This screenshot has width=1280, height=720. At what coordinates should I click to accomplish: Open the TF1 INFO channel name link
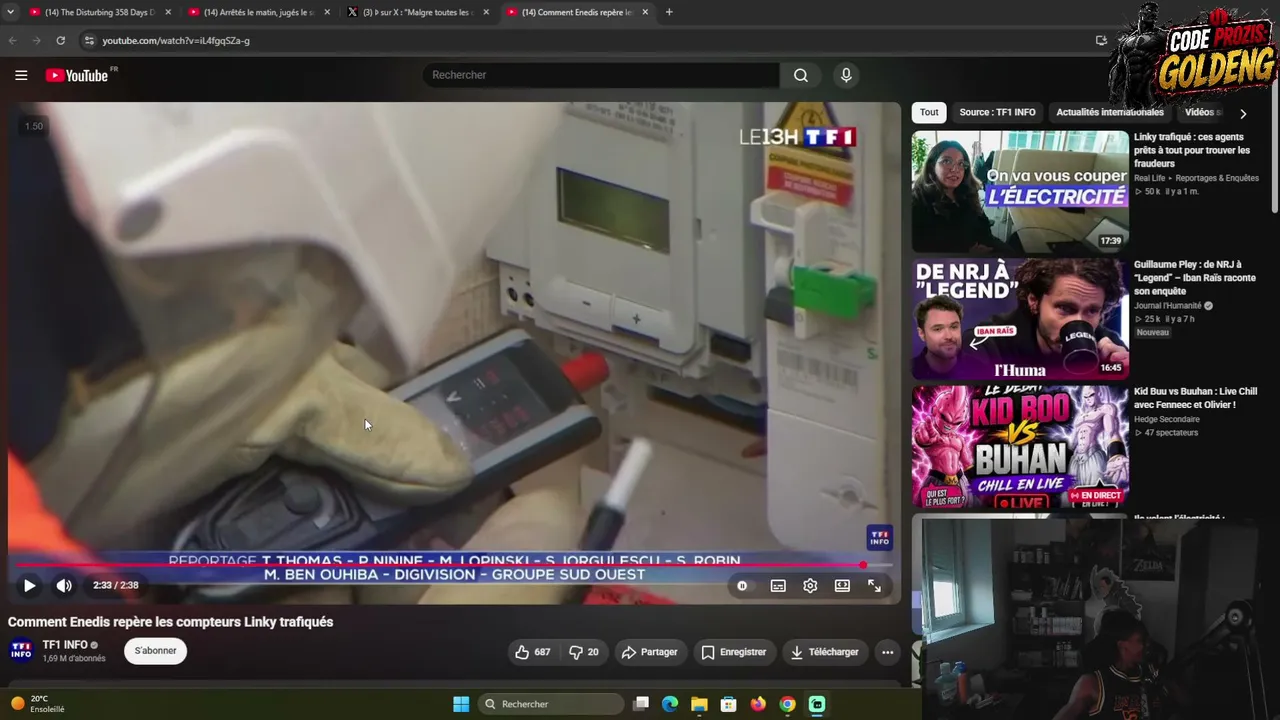click(65, 645)
